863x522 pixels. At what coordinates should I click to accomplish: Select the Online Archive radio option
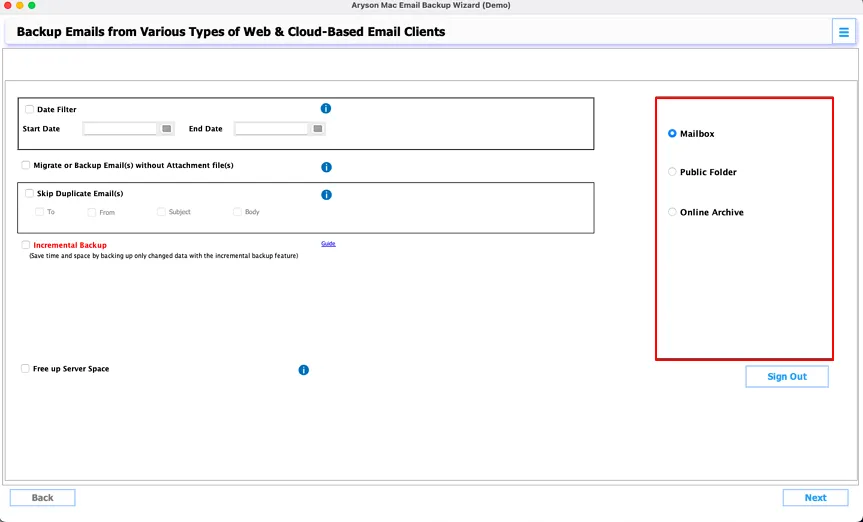(x=672, y=212)
